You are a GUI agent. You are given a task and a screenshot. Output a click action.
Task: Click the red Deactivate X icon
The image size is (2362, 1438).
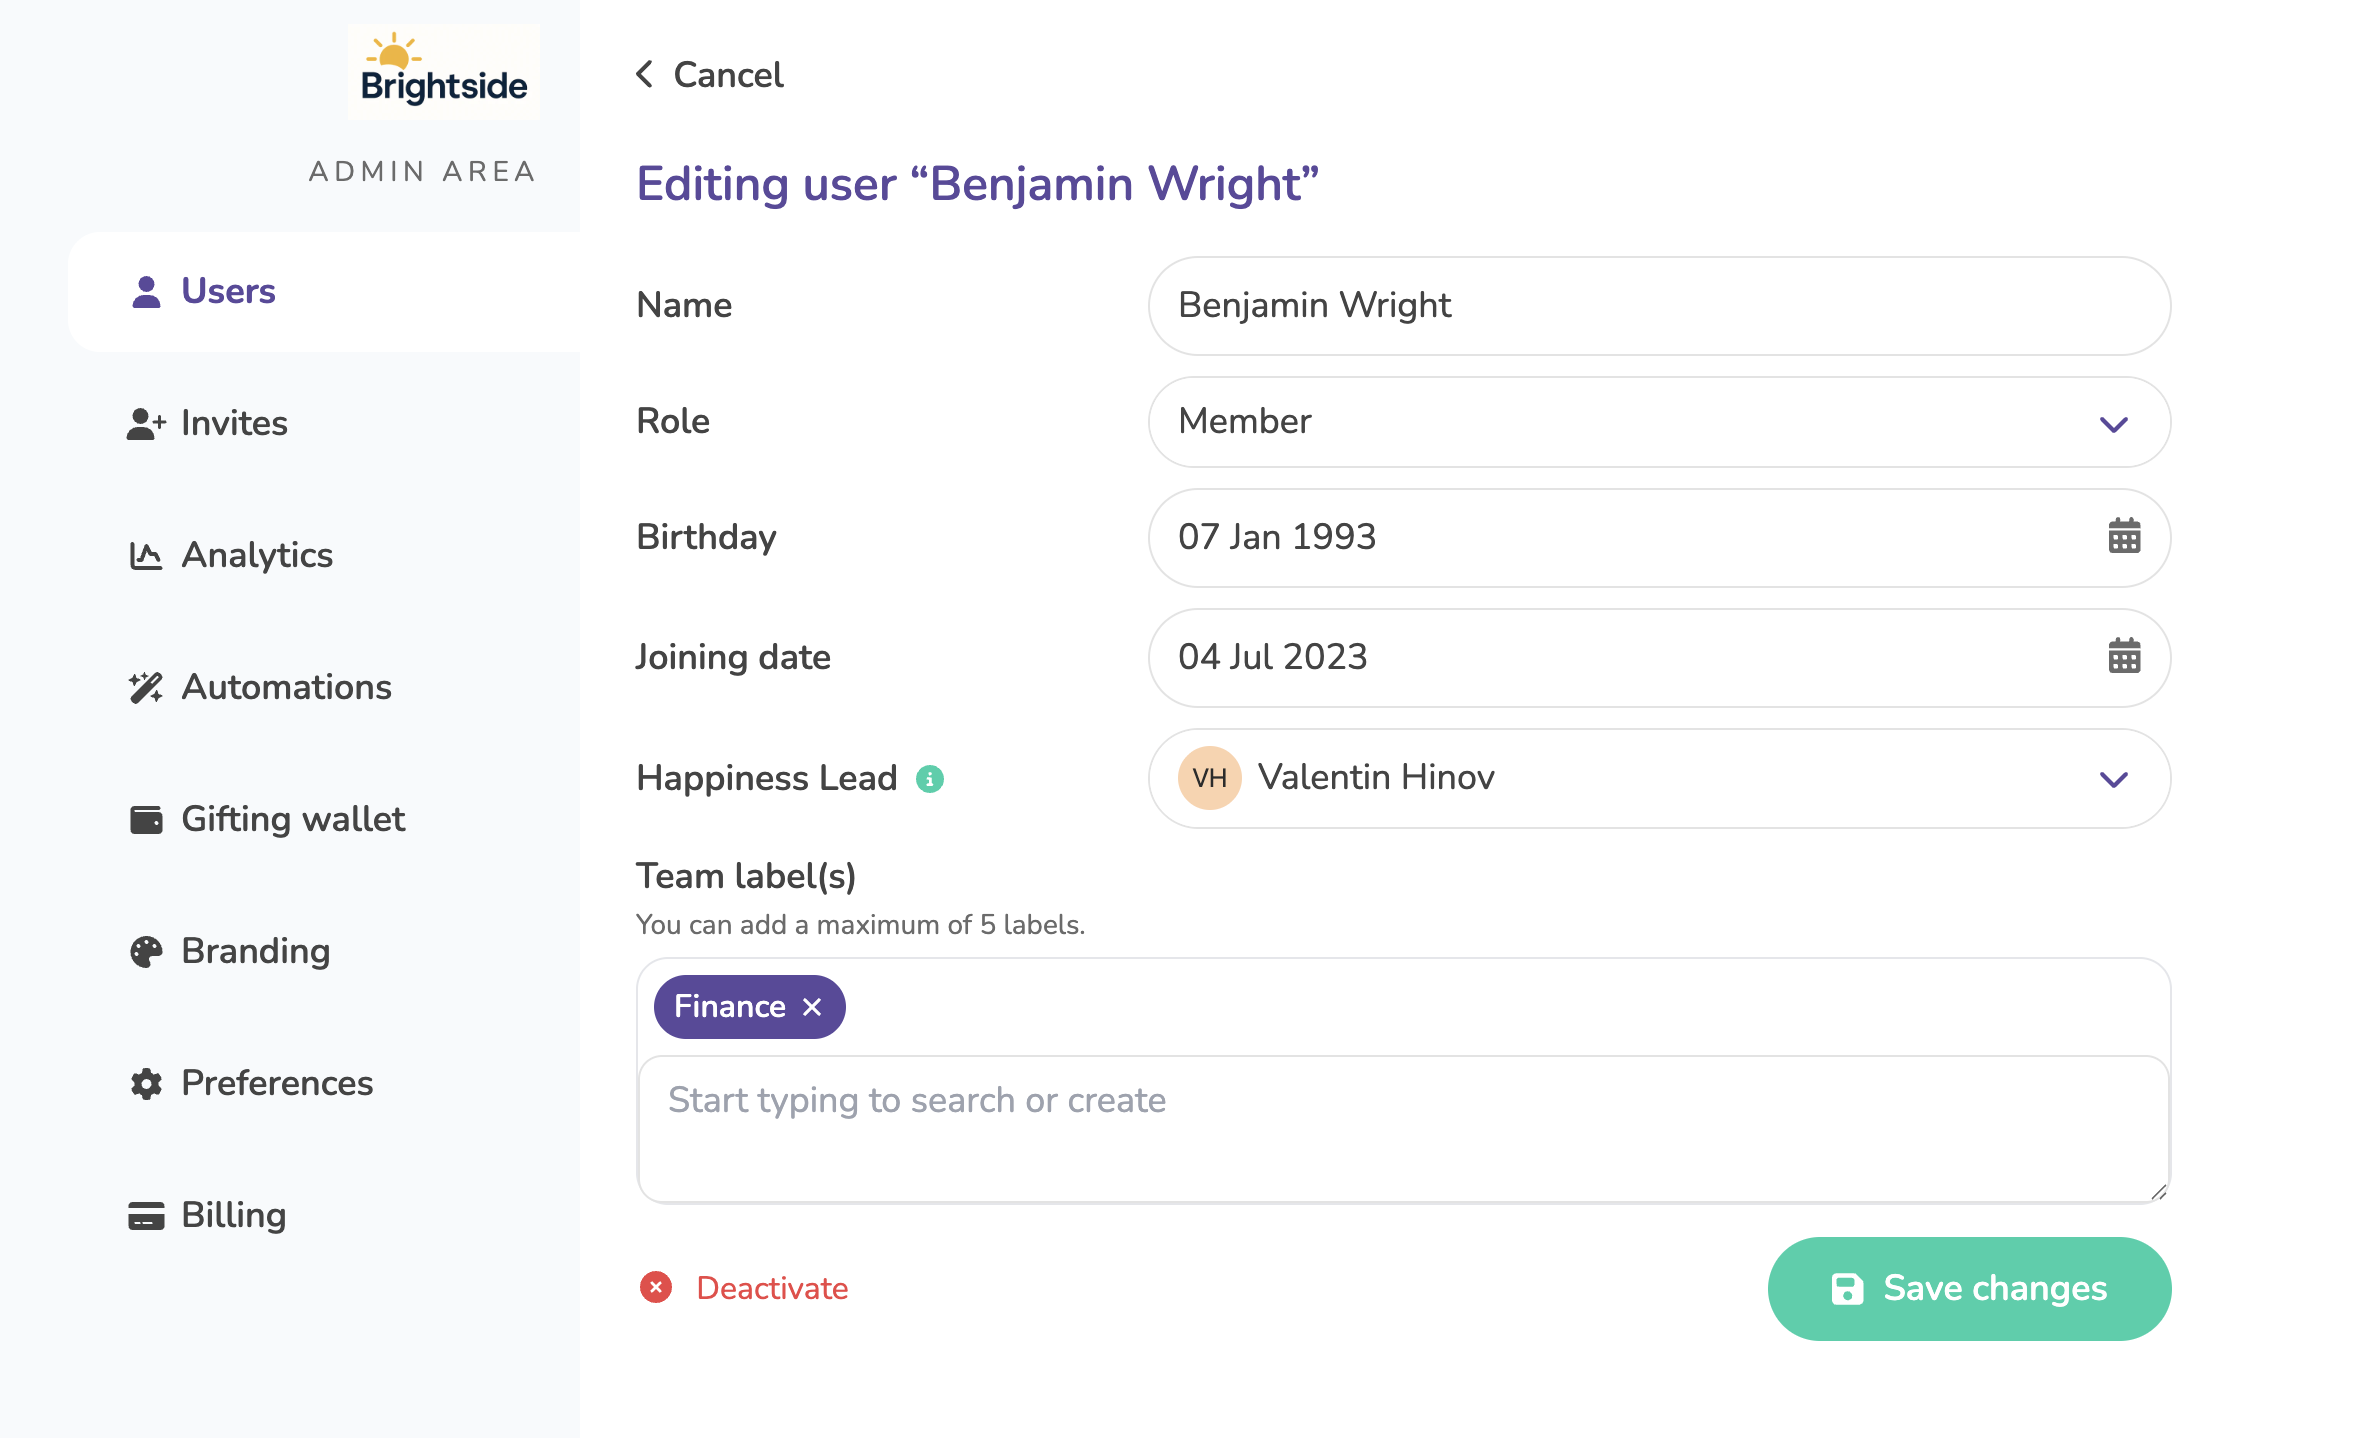click(656, 1288)
